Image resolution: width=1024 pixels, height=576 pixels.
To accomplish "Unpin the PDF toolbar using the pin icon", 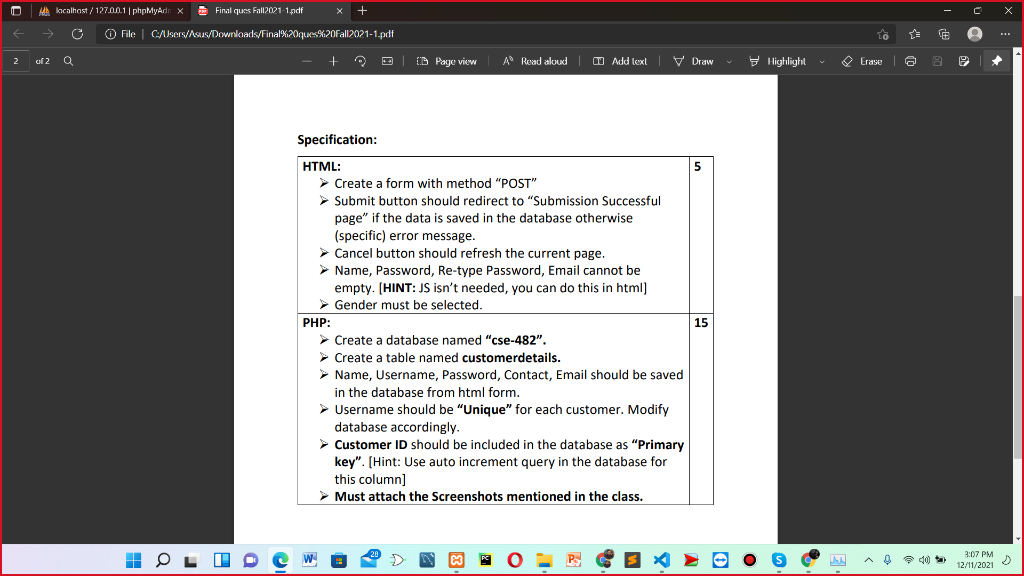I will pyautogui.click(x=997, y=60).
